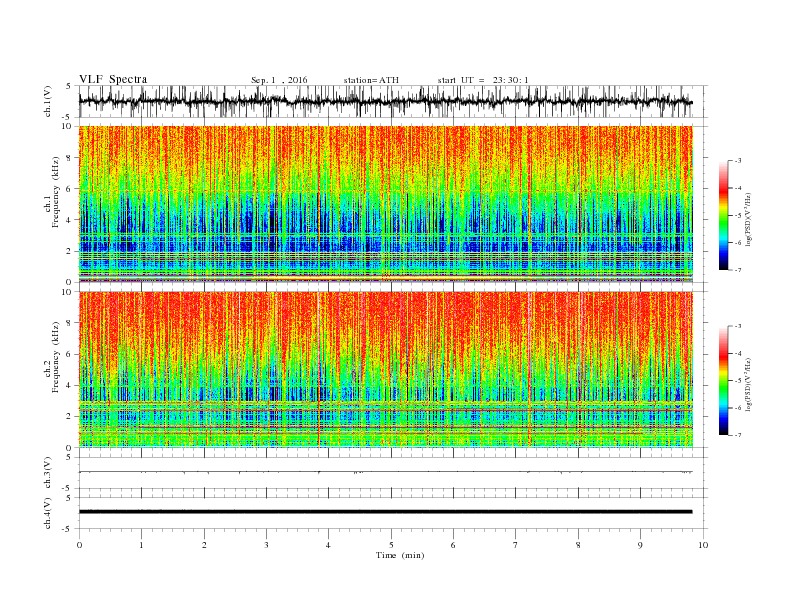Click the "2" kHz tick of ch.2 spectrogram
Screen dimensions: 792x612
(70, 417)
